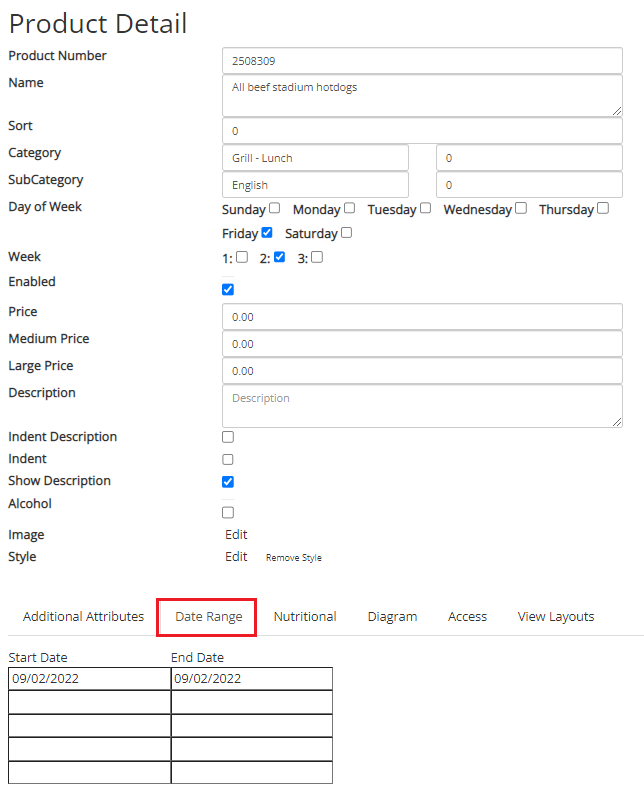
Task: Click the Edit link next to Image
Action: (236, 534)
